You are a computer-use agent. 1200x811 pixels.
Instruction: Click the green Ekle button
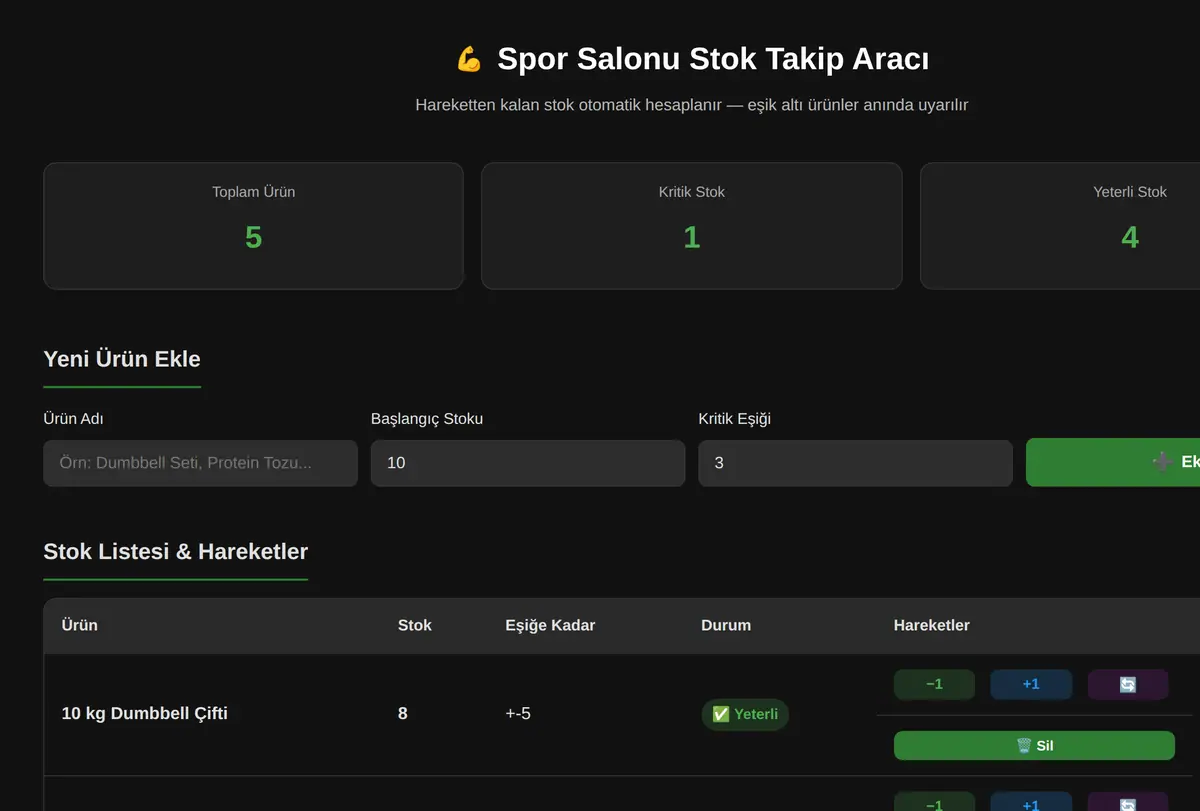[x=1113, y=462]
